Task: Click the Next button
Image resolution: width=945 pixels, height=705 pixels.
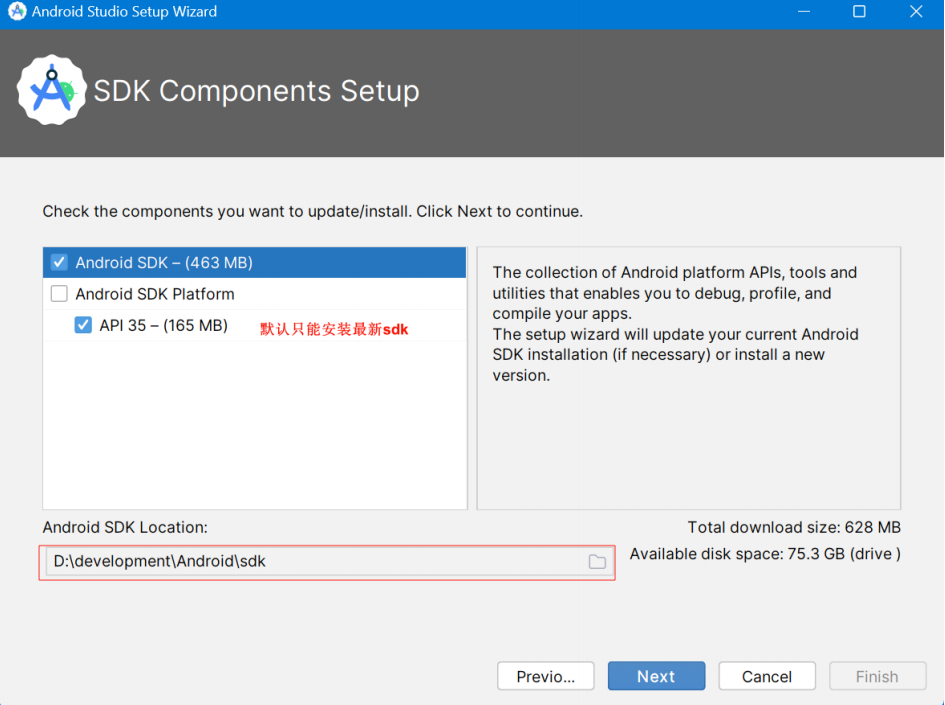Action: coord(656,676)
